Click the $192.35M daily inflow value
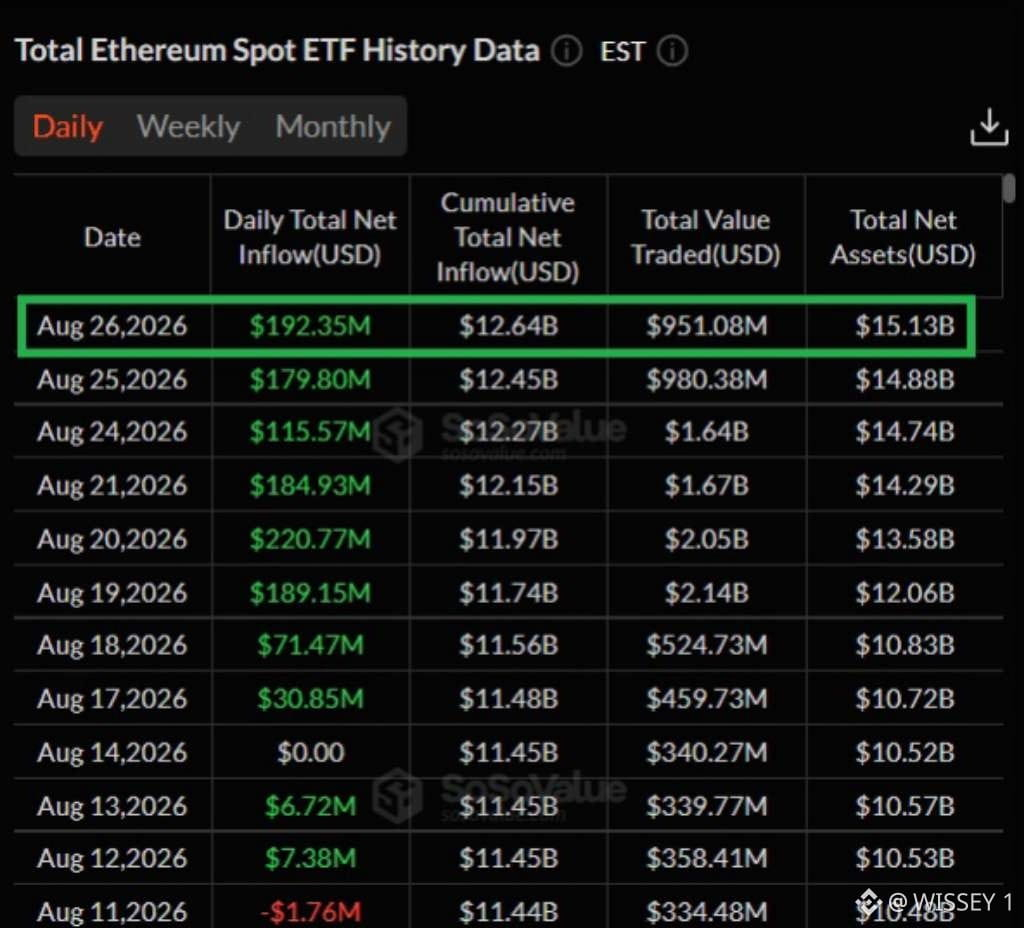This screenshot has height=928, width=1024. (x=310, y=326)
